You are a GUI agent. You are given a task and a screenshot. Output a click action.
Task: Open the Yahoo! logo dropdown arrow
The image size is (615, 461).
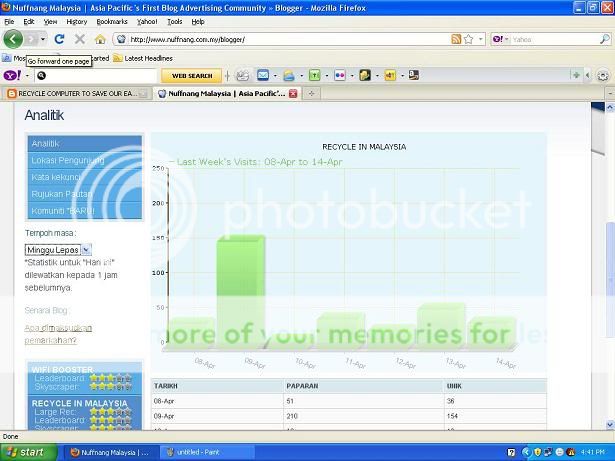pyautogui.click(x=27, y=75)
